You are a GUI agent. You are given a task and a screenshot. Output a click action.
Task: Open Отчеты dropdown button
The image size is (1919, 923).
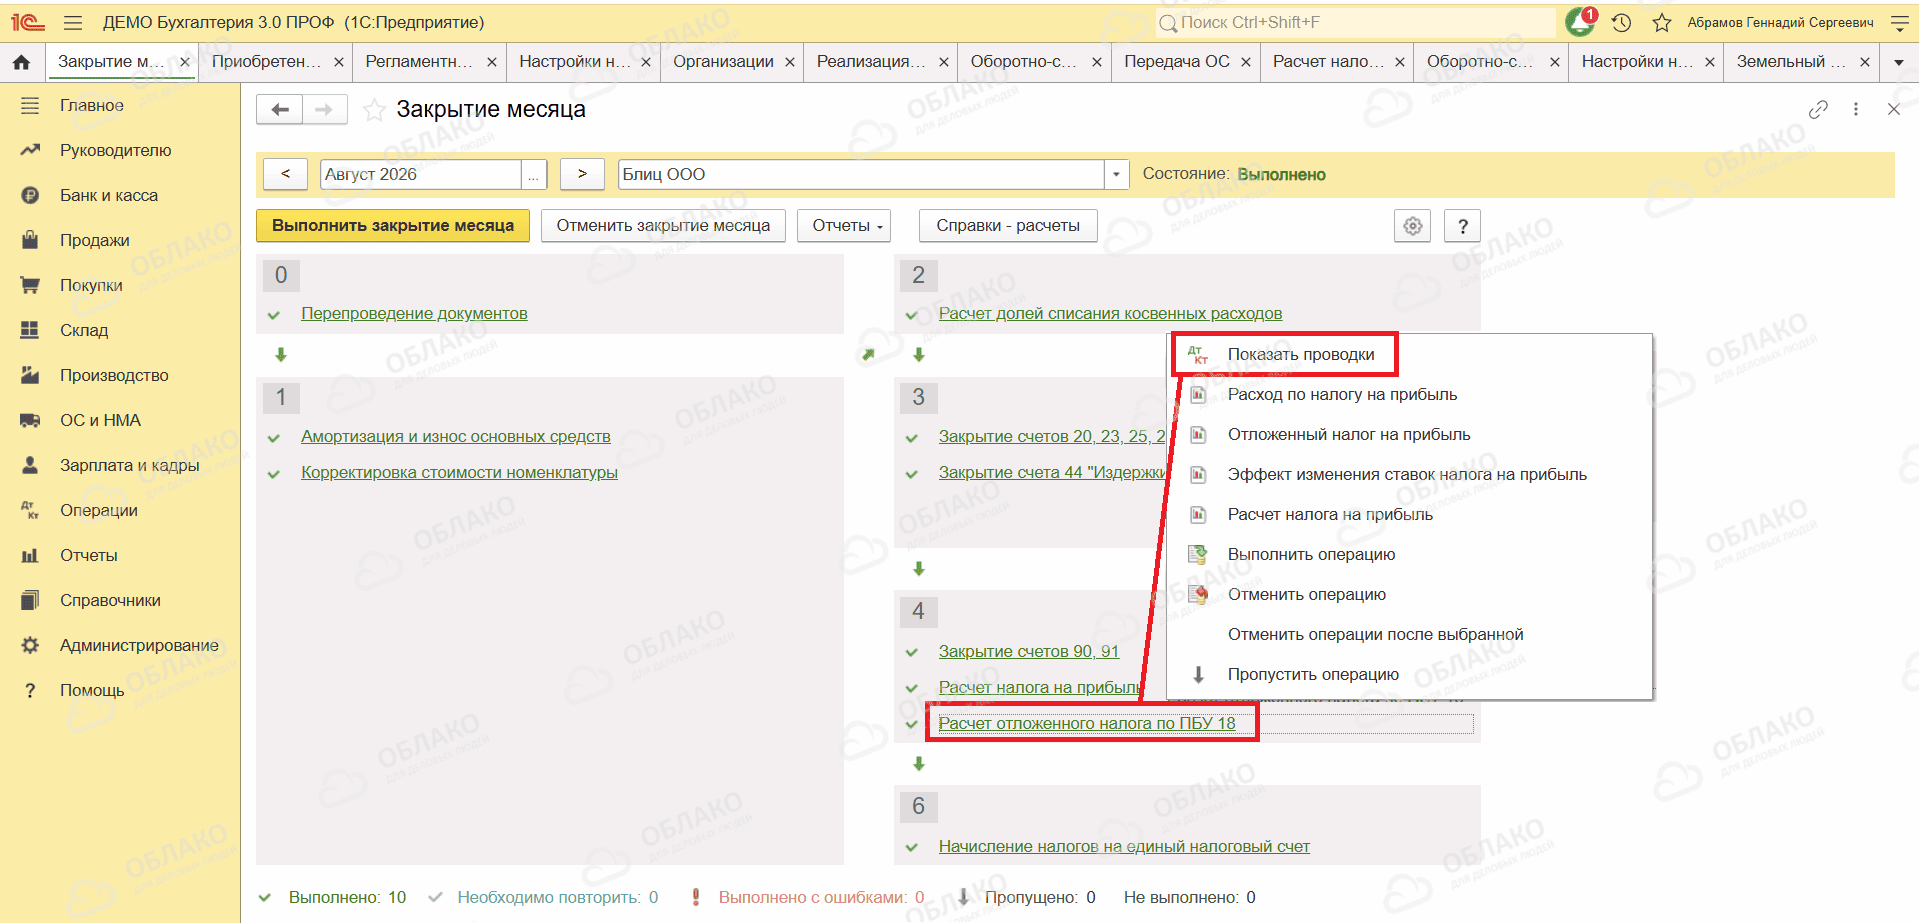coord(844,226)
